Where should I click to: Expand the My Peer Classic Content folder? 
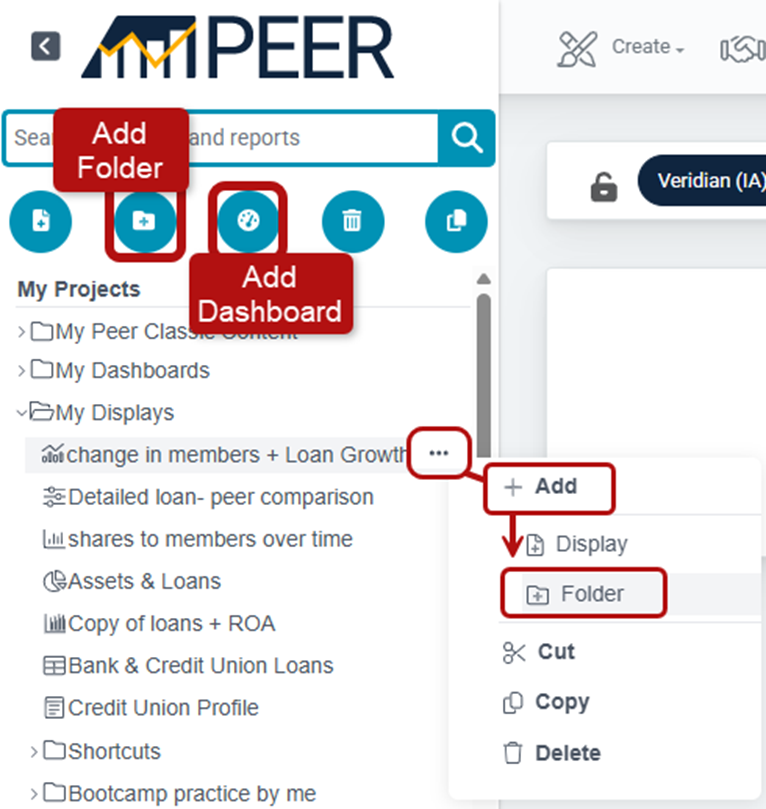tap(22, 332)
